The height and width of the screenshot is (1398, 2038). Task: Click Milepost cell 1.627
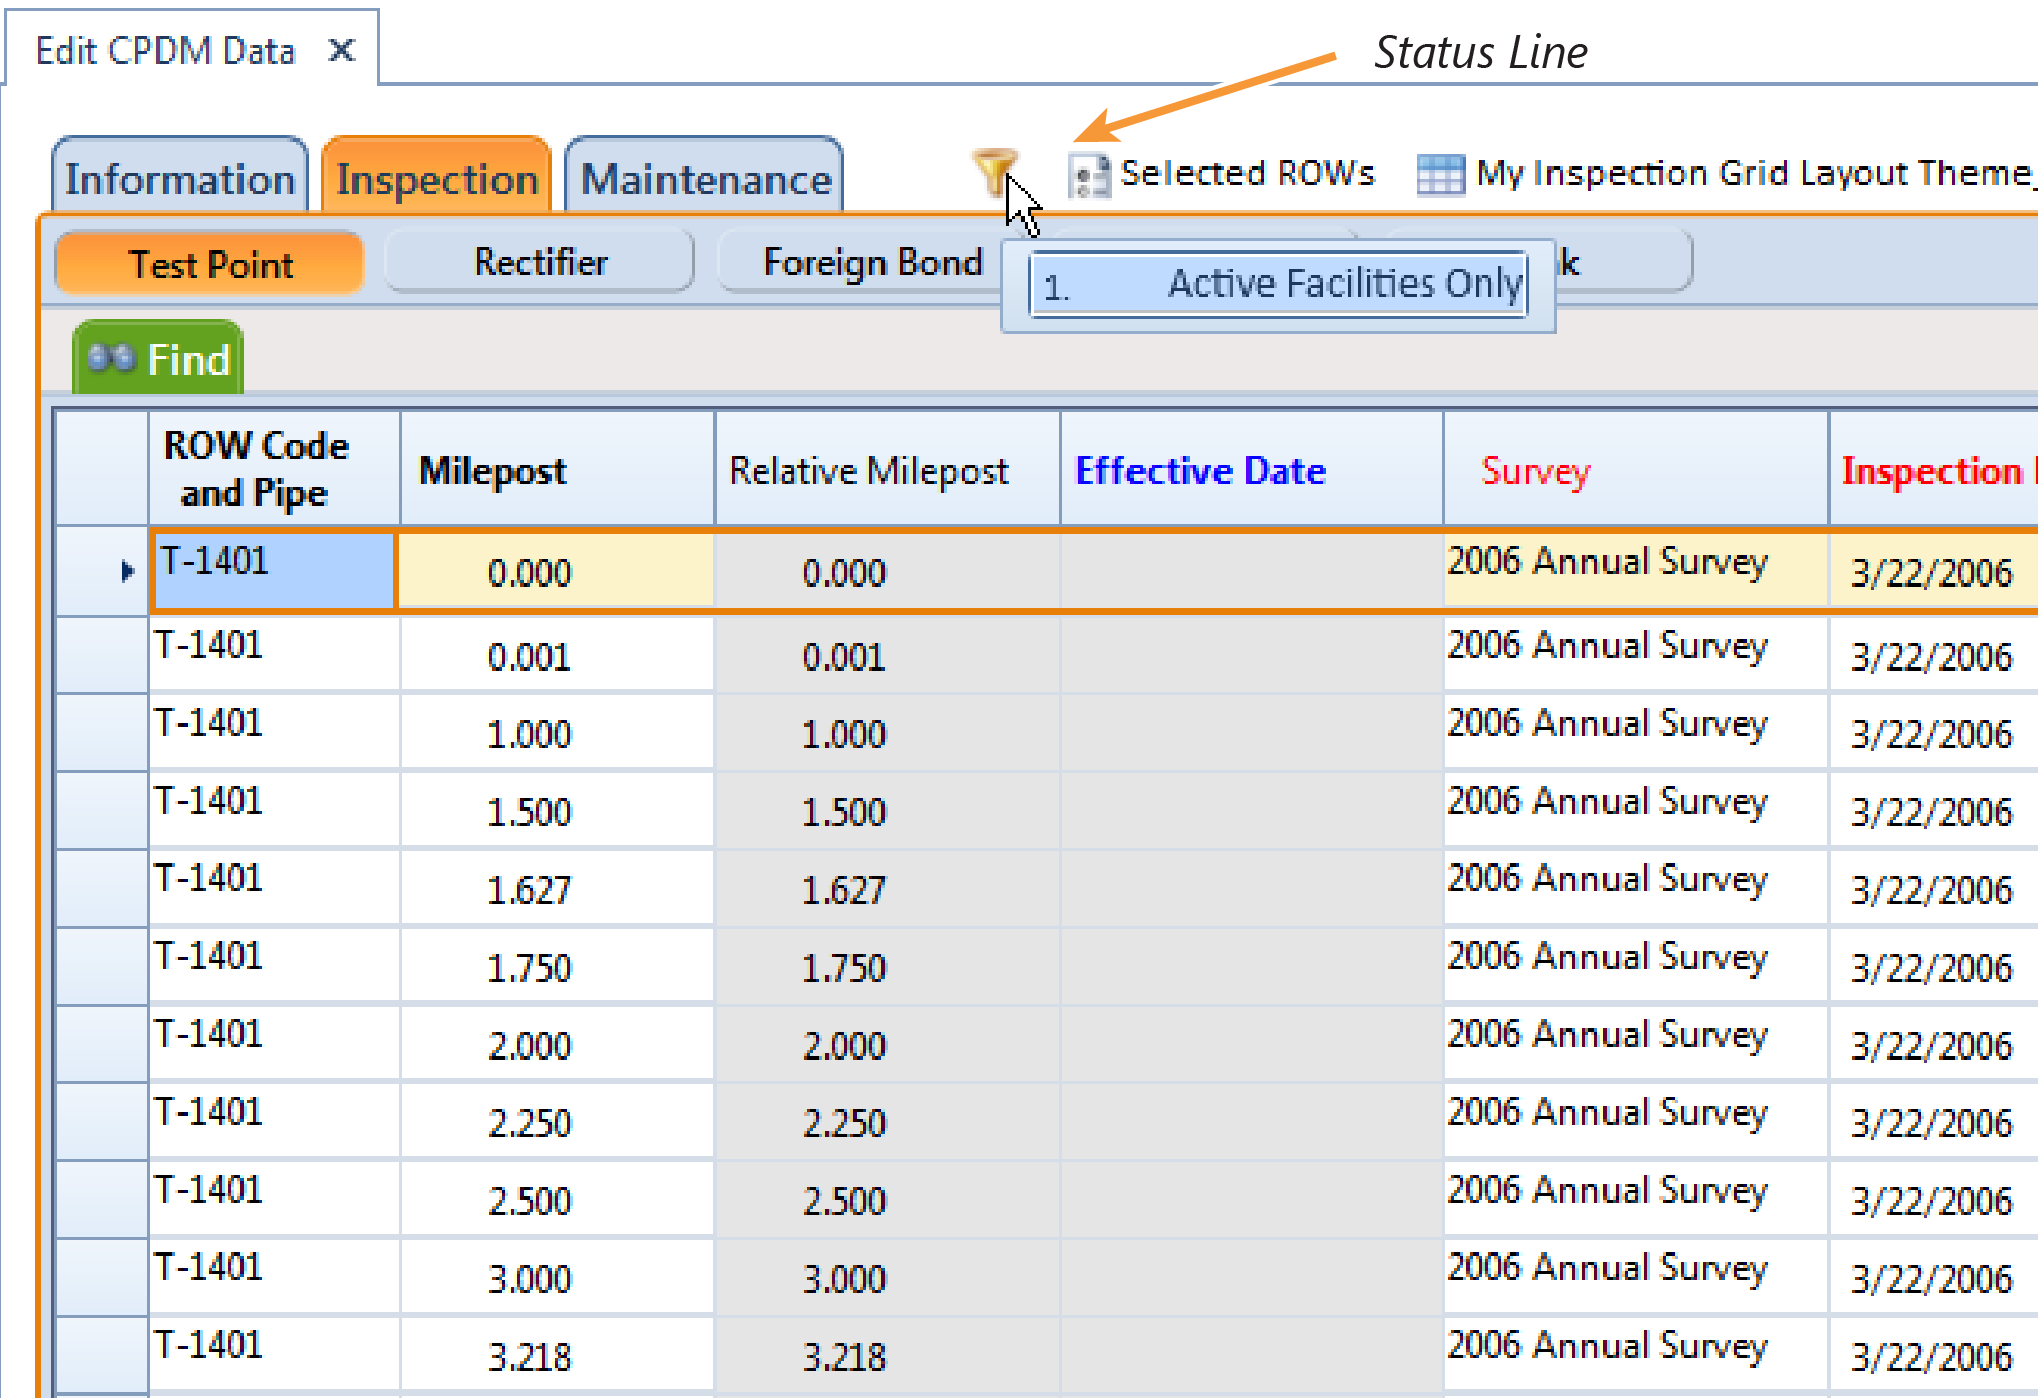557,889
